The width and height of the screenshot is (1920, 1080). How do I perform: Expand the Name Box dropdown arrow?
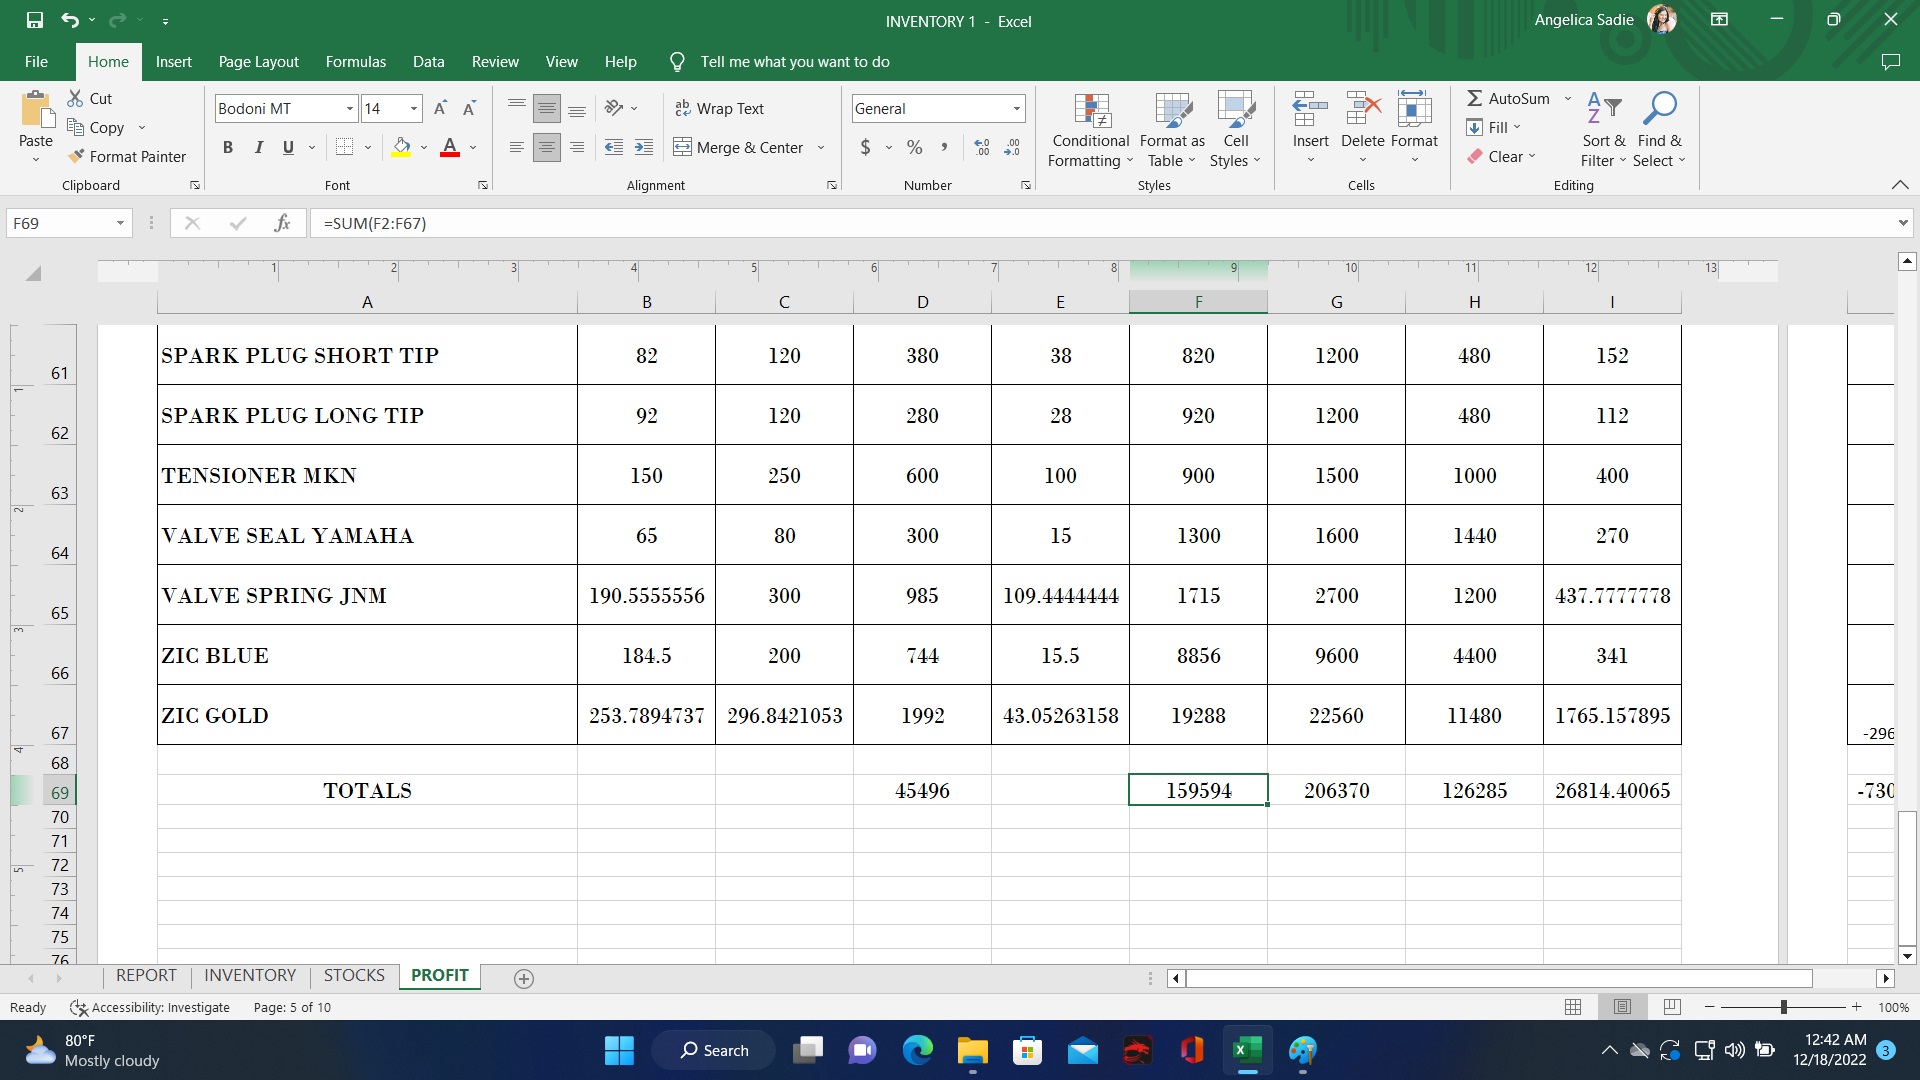click(x=120, y=223)
